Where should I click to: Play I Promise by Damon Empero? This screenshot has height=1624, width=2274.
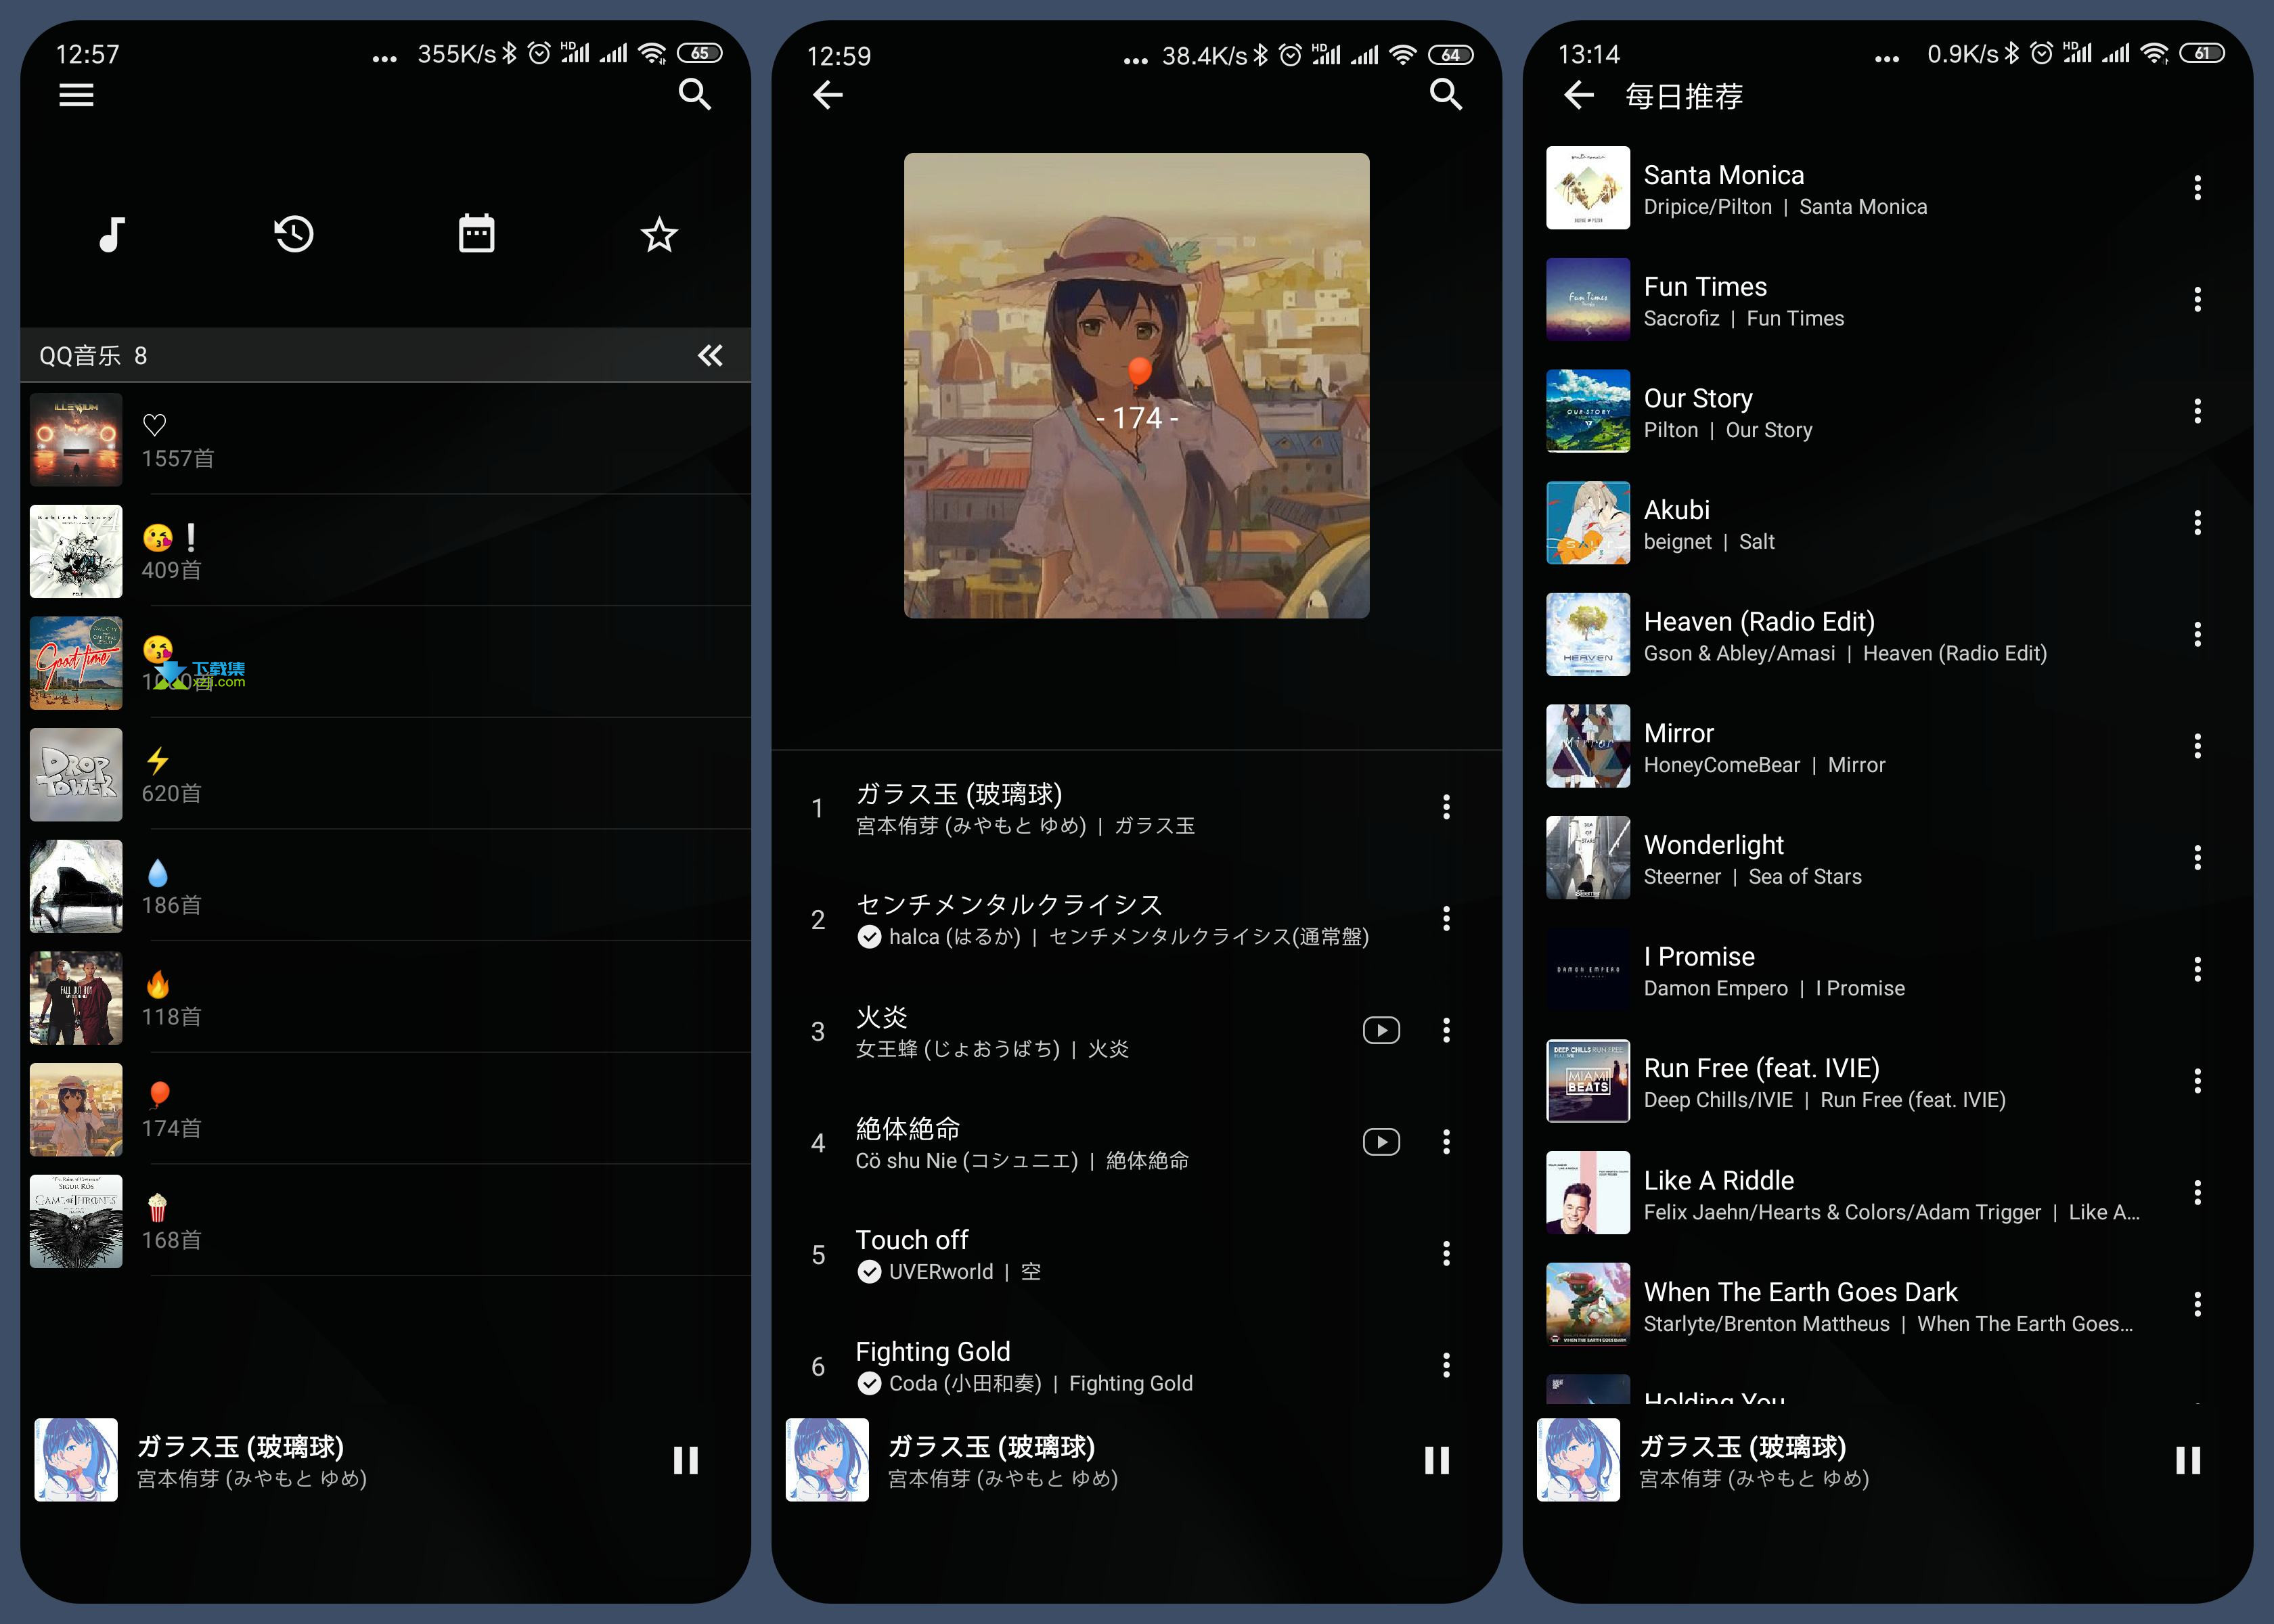pyautogui.click(x=1888, y=970)
